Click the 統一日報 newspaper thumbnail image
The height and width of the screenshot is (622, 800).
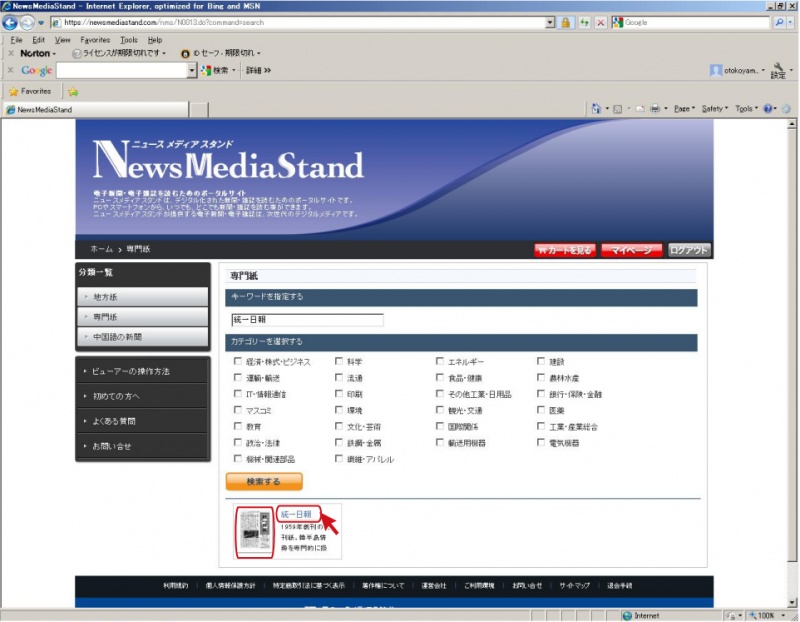click(255, 532)
